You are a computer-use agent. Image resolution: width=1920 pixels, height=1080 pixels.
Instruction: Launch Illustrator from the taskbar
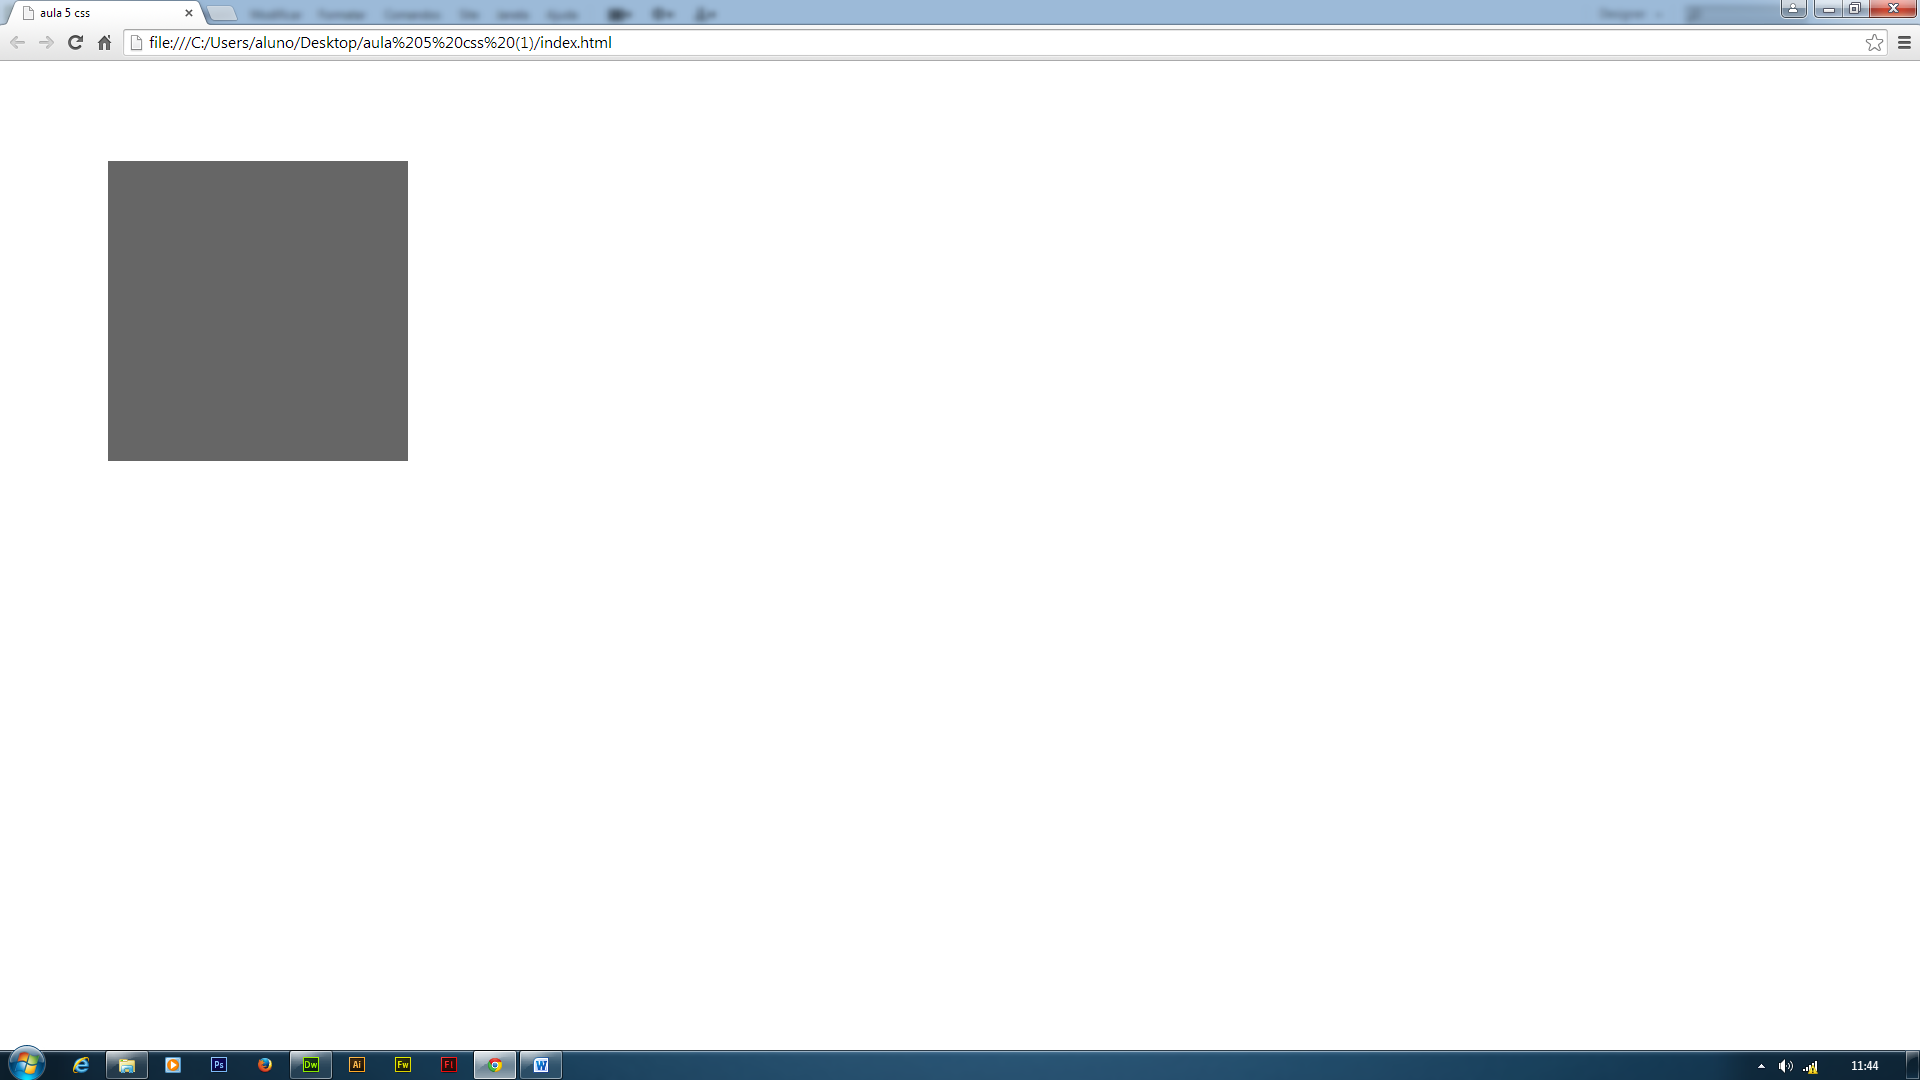(x=357, y=1065)
